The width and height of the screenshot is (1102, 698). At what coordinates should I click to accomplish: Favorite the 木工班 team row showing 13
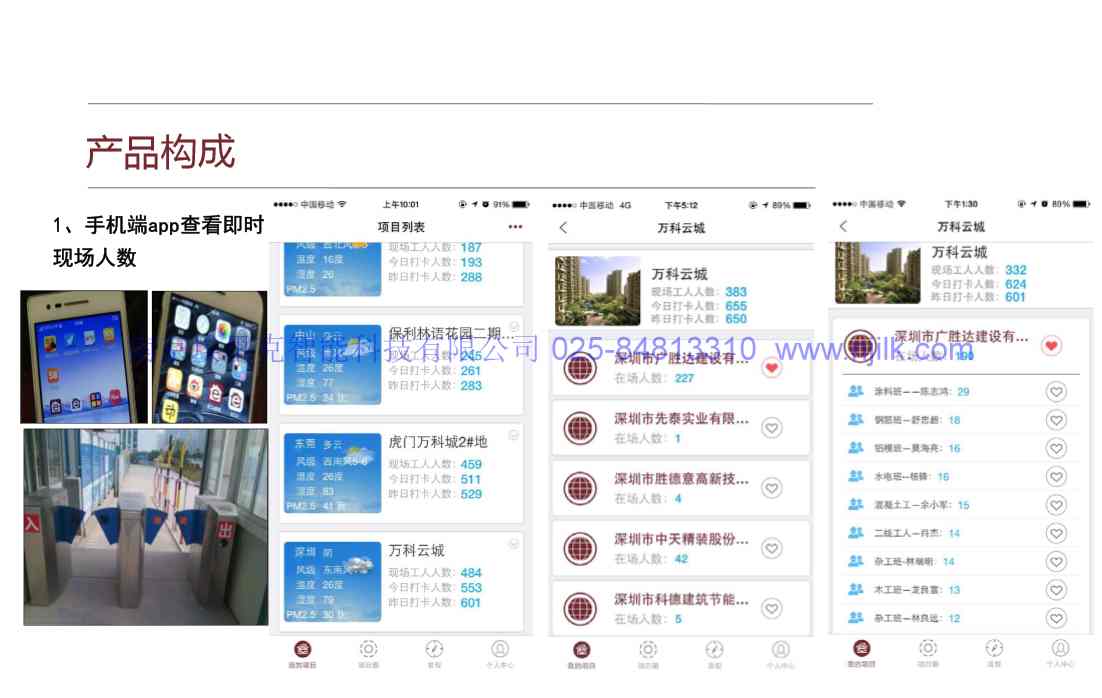pyautogui.click(x=1056, y=590)
